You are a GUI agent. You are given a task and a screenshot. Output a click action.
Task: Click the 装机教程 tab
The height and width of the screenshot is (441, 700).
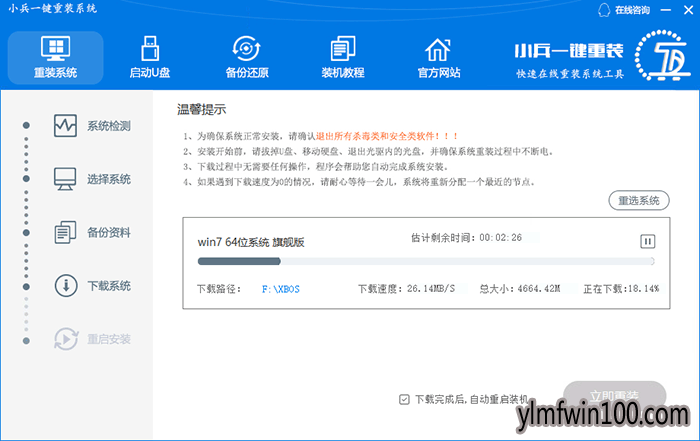tap(342, 57)
